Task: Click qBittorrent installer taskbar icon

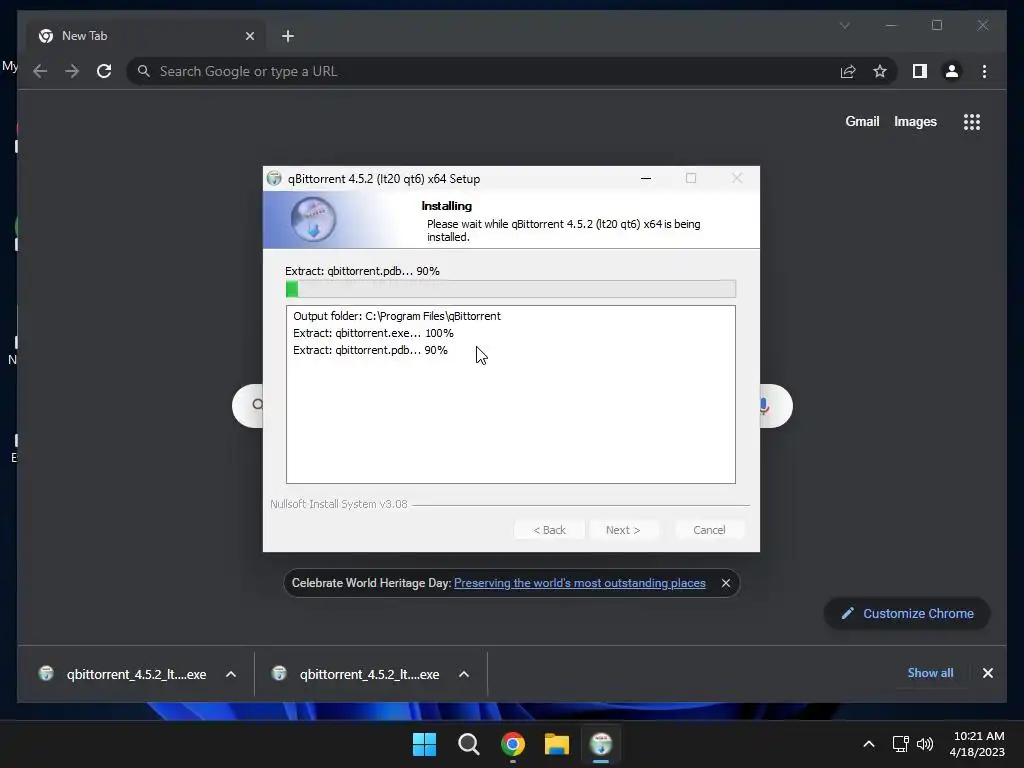Action: pos(601,744)
